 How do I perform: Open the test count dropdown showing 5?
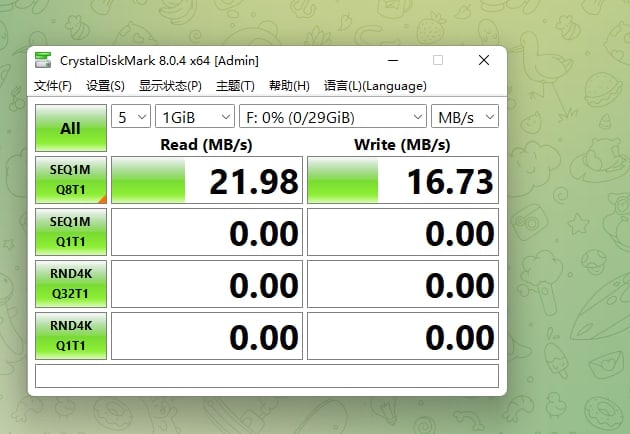tap(131, 117)
